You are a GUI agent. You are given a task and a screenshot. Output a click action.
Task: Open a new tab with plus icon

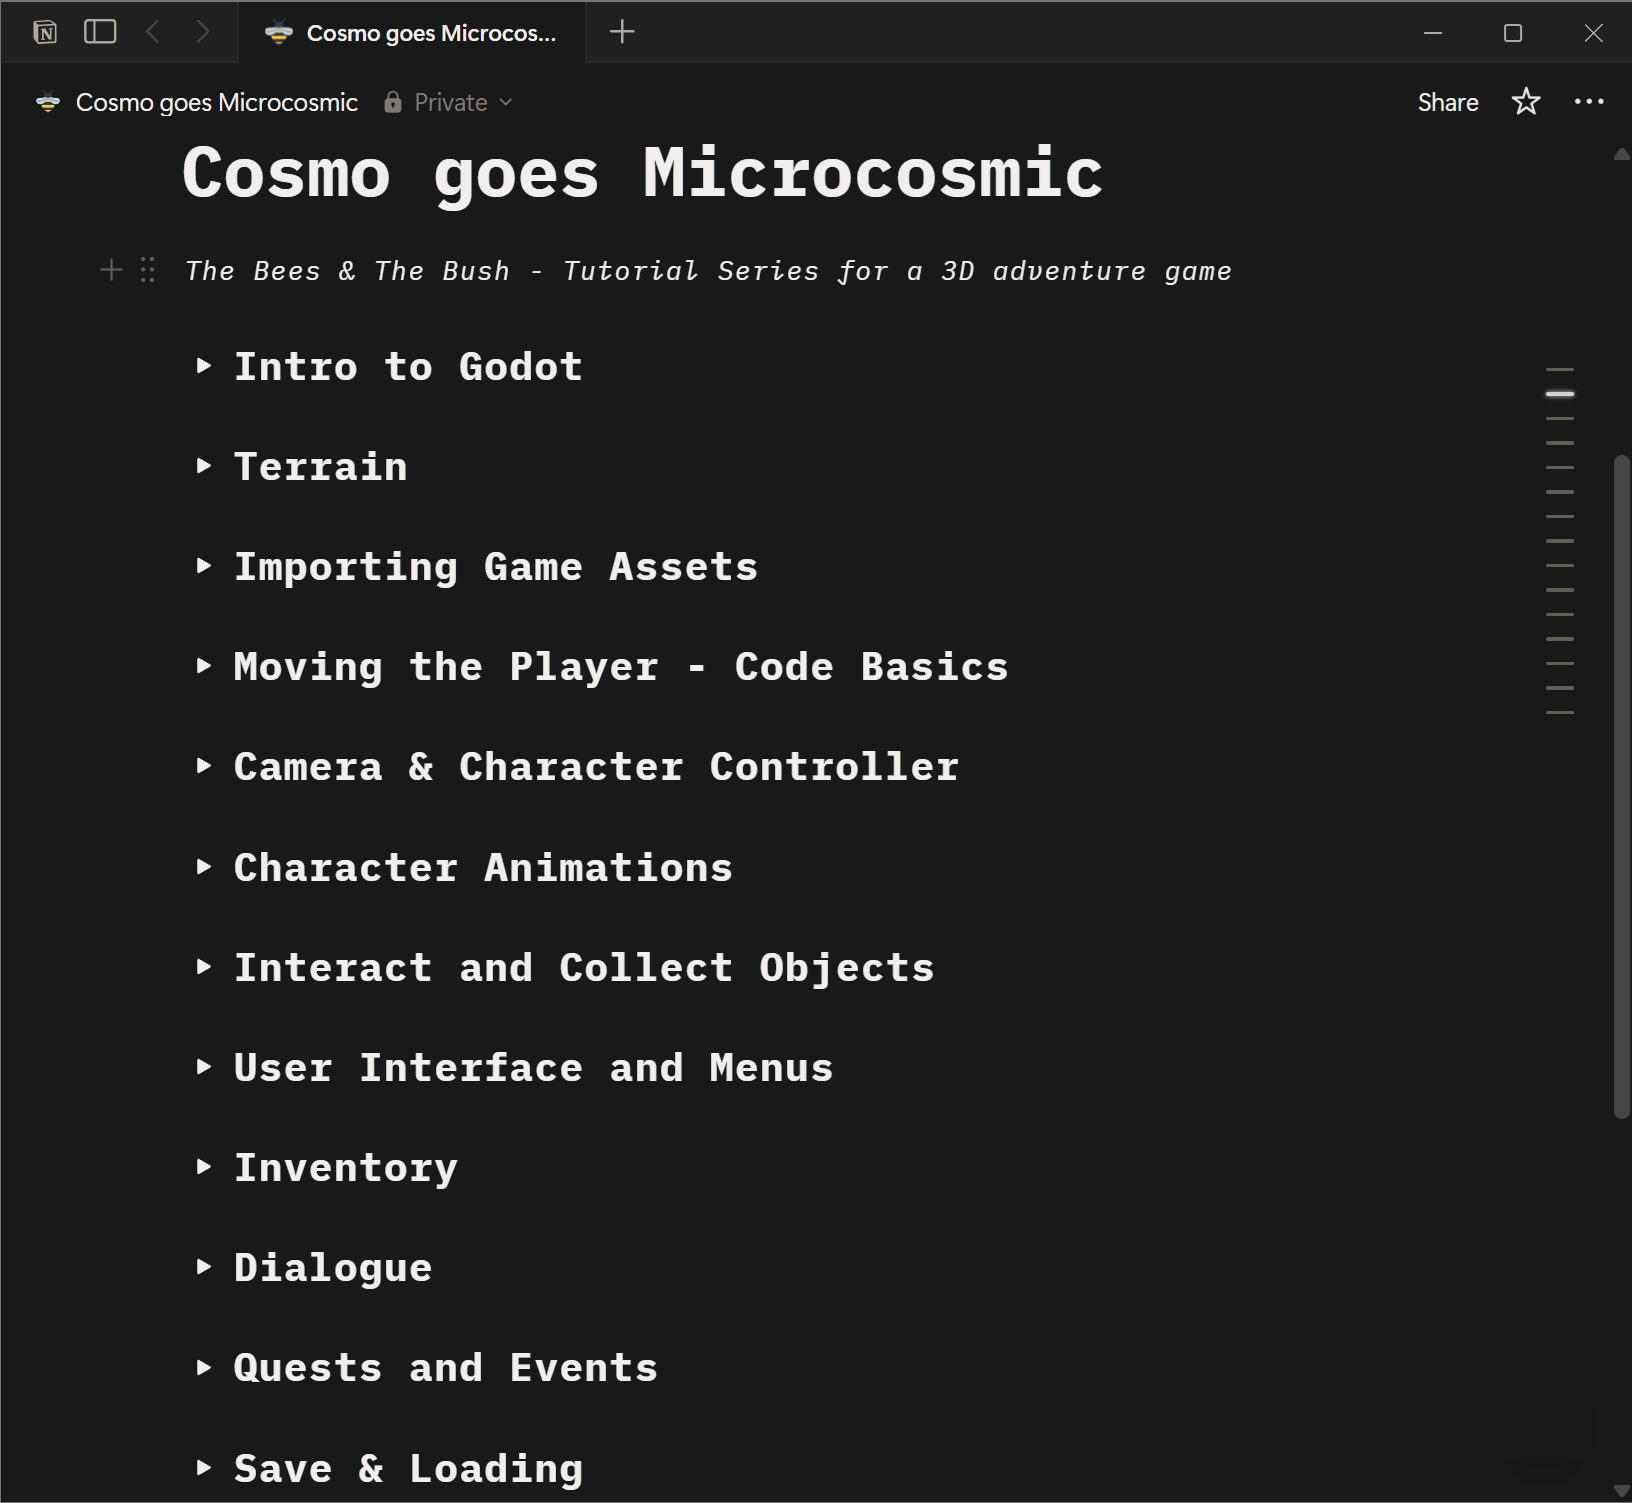click(622, 32)
